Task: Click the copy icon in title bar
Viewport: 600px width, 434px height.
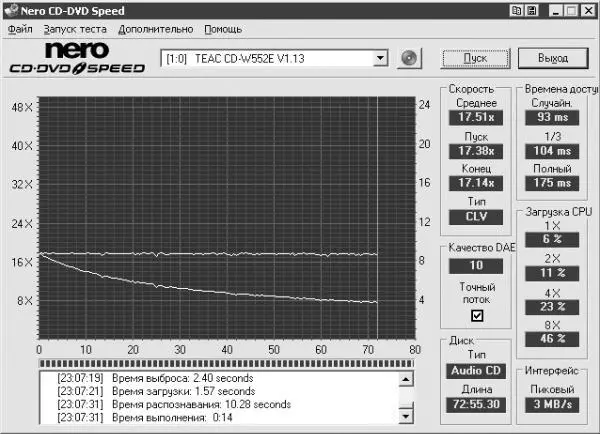Action: click(x=516, y=11)
